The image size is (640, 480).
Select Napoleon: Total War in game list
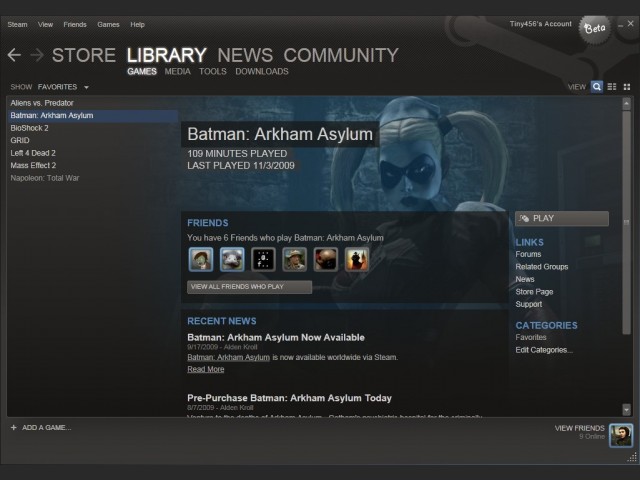(93, 178)
